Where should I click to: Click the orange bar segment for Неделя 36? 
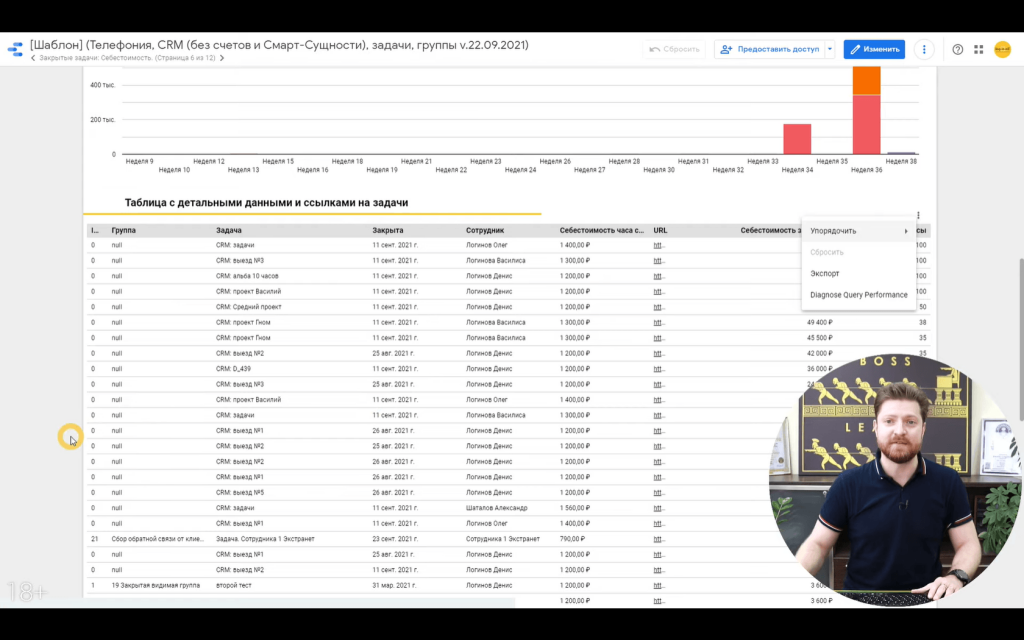coord(866,80)
